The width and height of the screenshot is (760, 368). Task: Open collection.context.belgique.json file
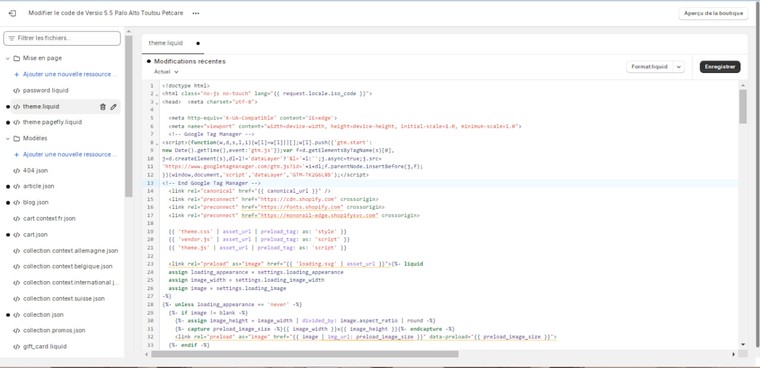click(x=68, y=267)
